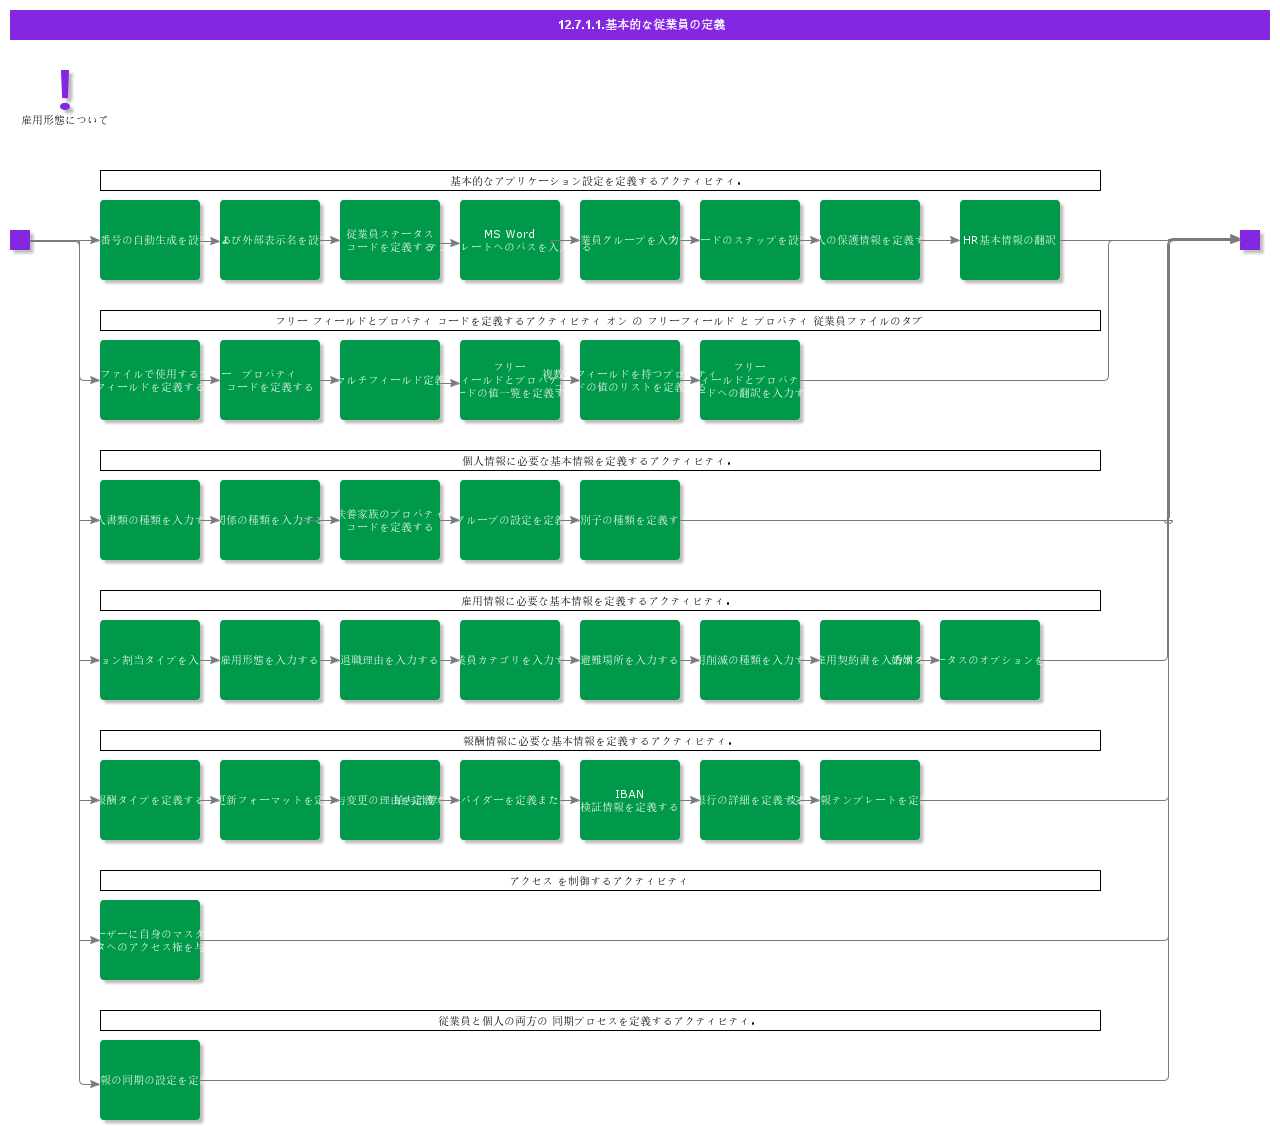Select the 個人情報に必要な基本情報 section header
1280x1130 pixels.
[x=600, y=461]
